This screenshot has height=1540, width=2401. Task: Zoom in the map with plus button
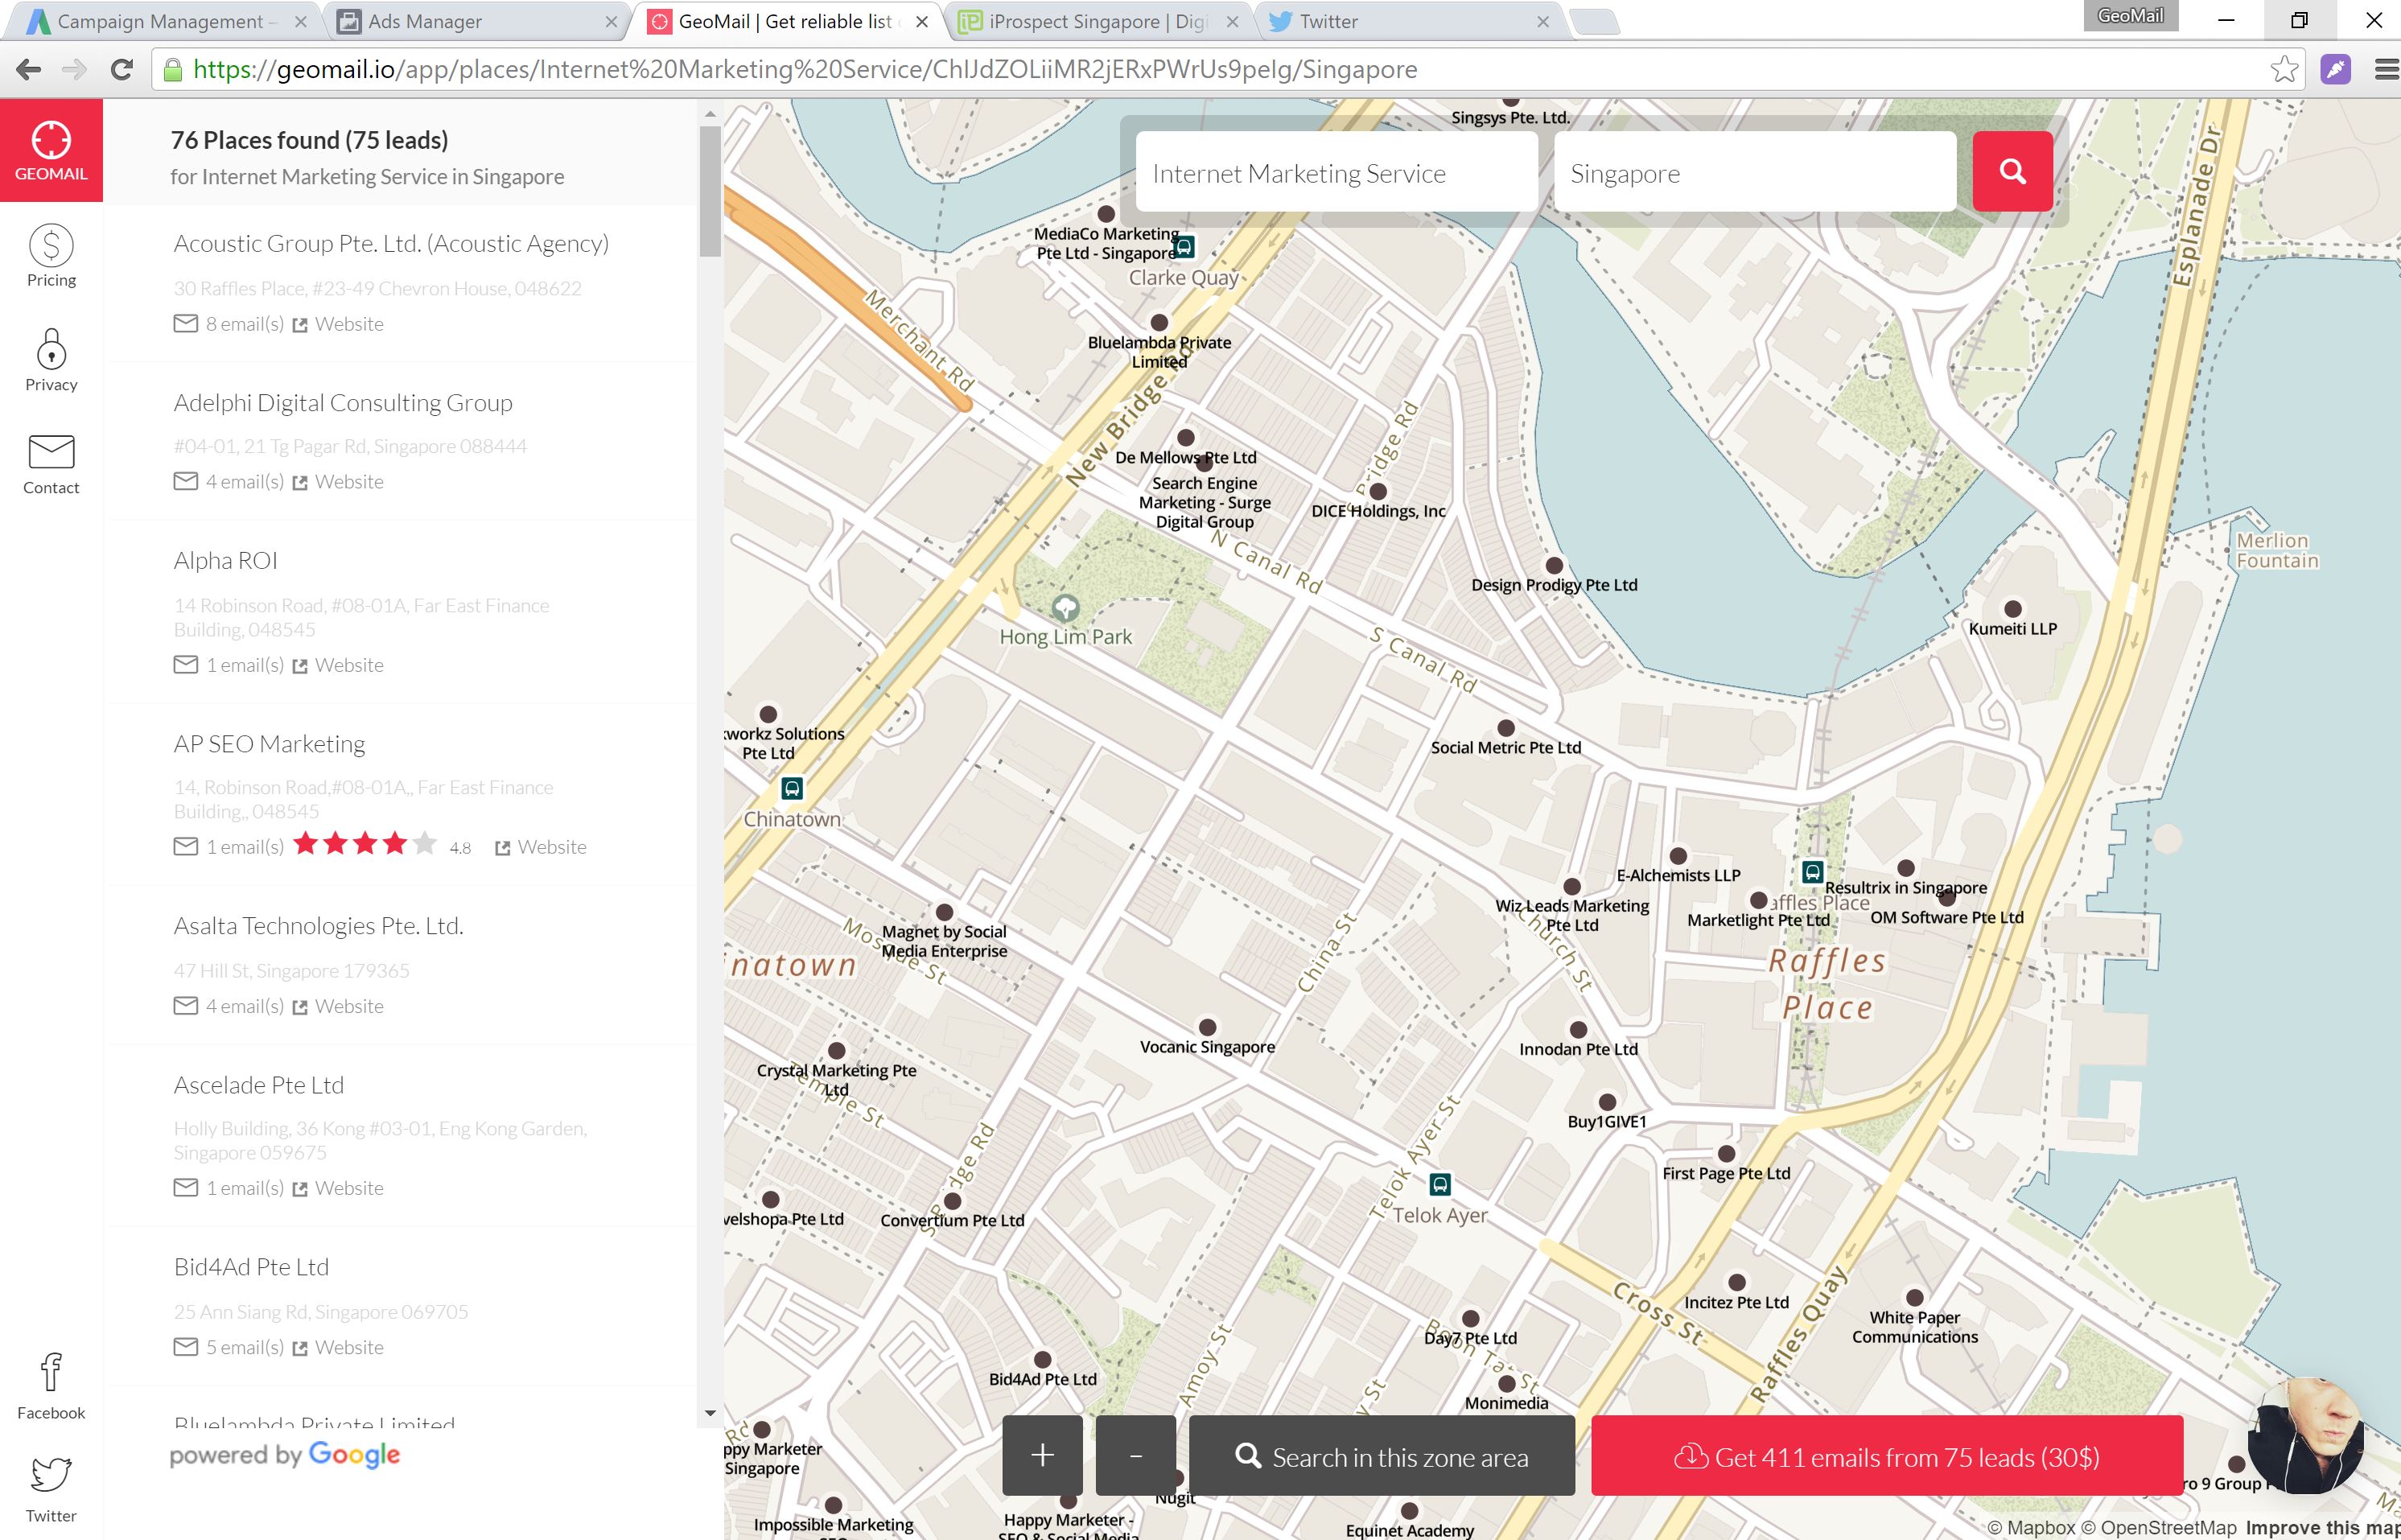[x=1042, y=1455]
